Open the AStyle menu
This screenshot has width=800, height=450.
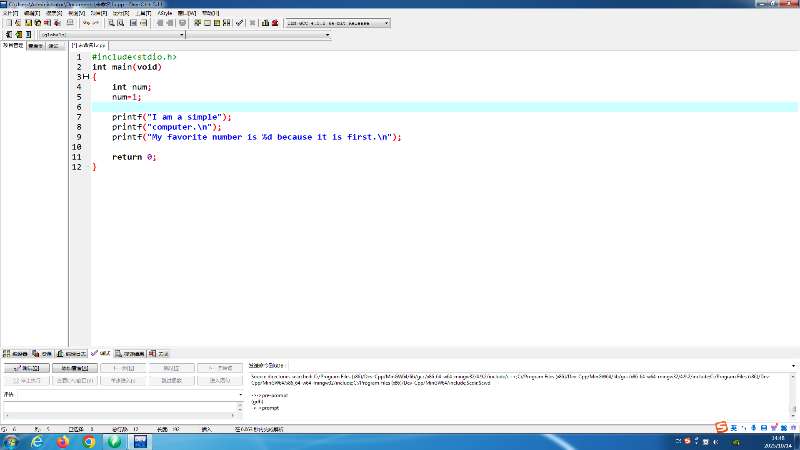[164, 13]
